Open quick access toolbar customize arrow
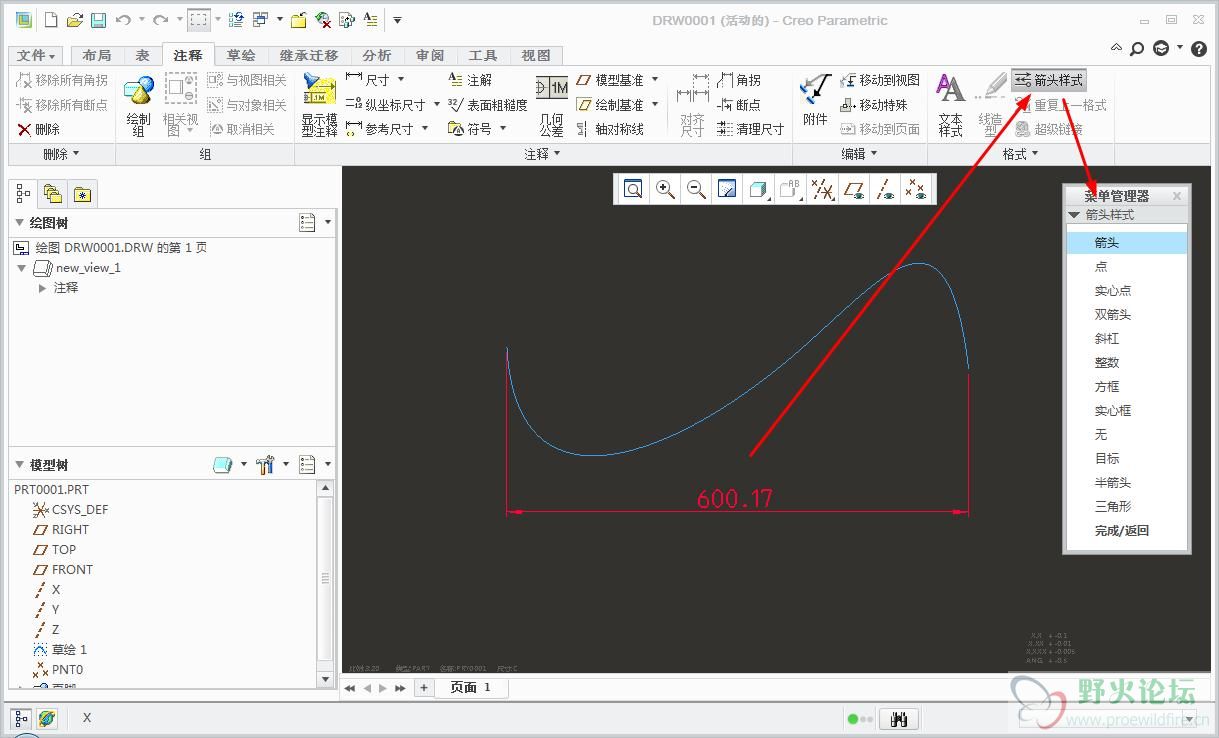This screenshot has height=738, width=1219. [397, 20]
